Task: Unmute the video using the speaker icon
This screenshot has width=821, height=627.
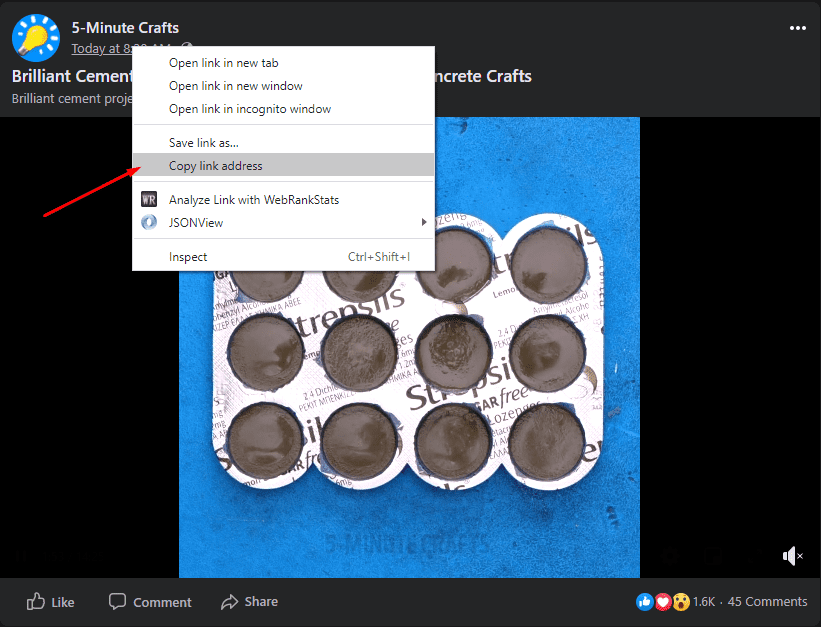Action: pos(792,556)
